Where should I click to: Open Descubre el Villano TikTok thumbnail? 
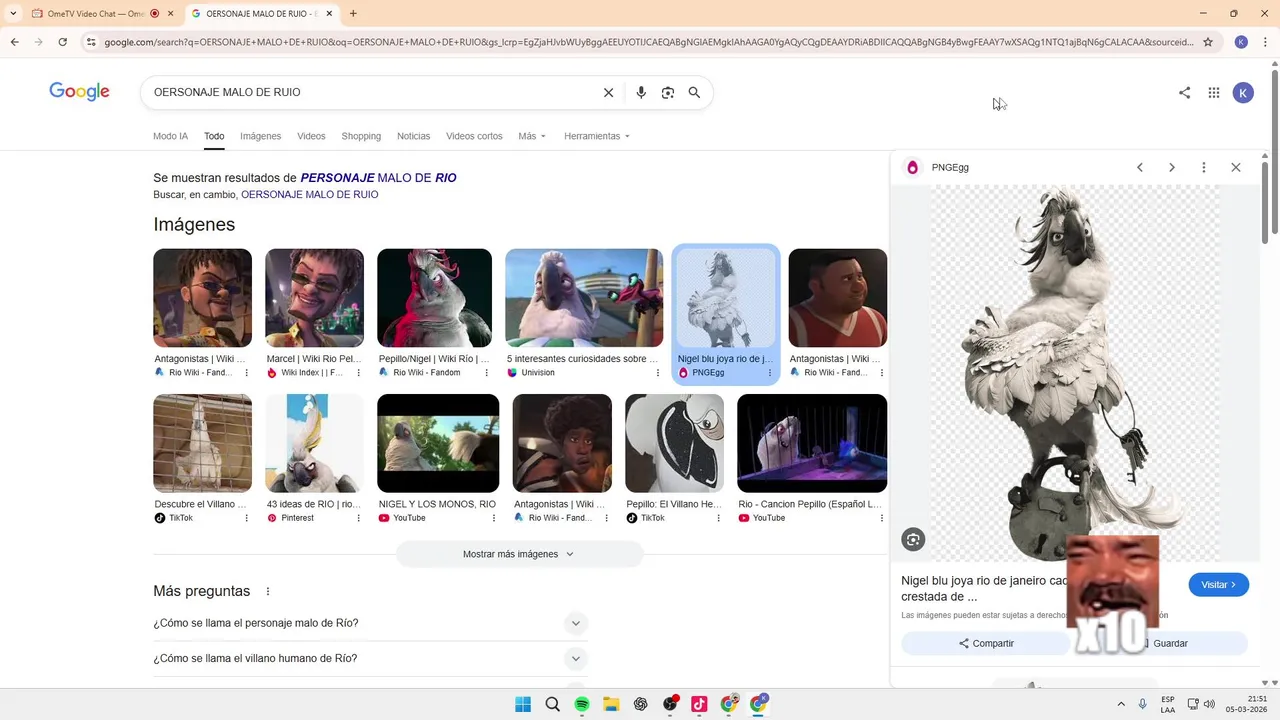click(x=202, y=443)
